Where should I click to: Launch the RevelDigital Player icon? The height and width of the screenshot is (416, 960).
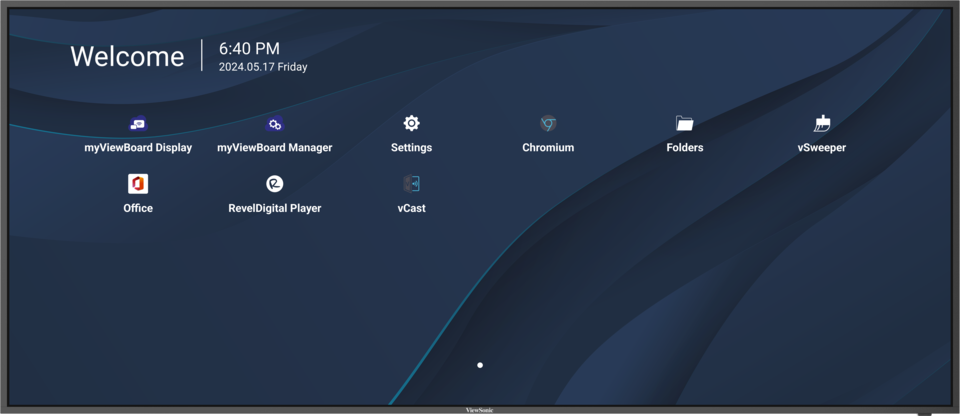click(x=274, y=184)
